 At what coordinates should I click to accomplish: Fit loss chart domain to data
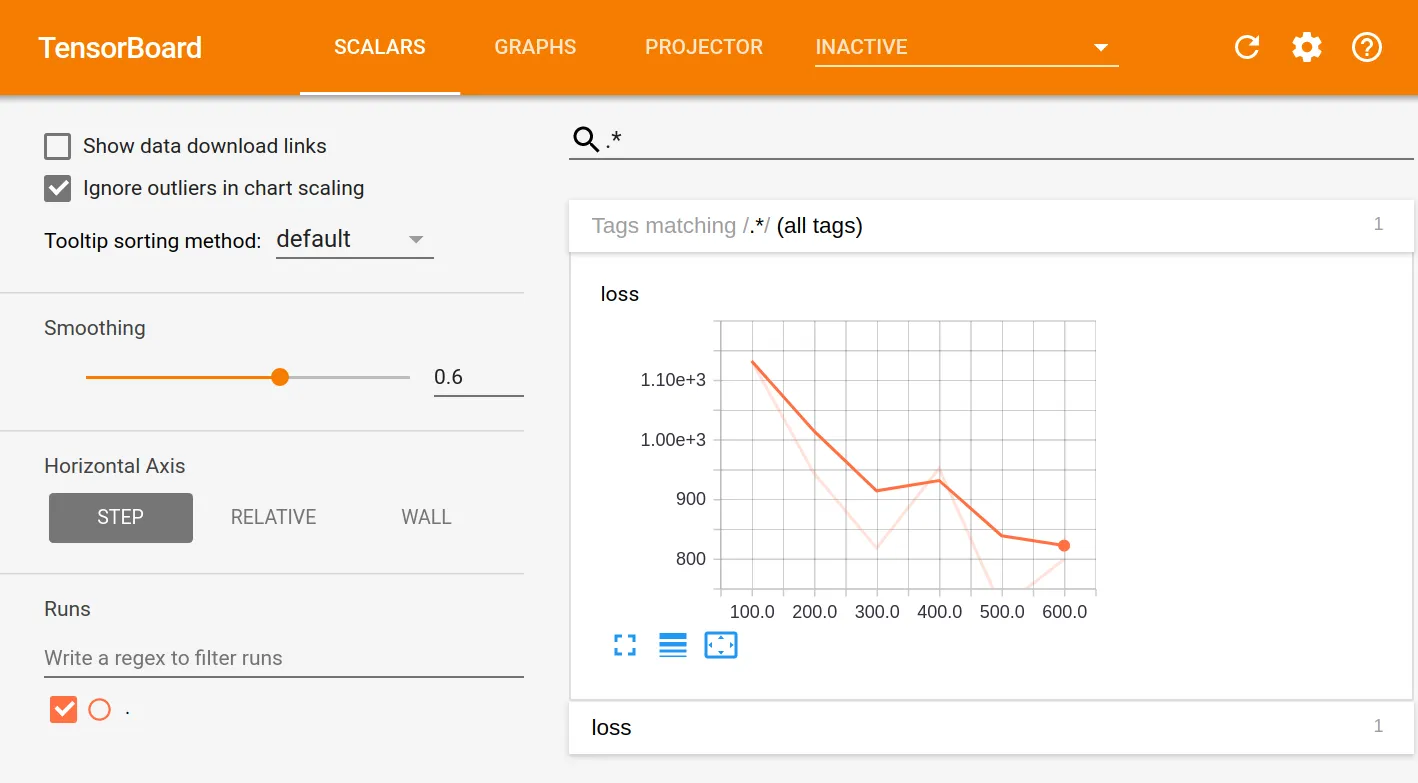(721, 645)
